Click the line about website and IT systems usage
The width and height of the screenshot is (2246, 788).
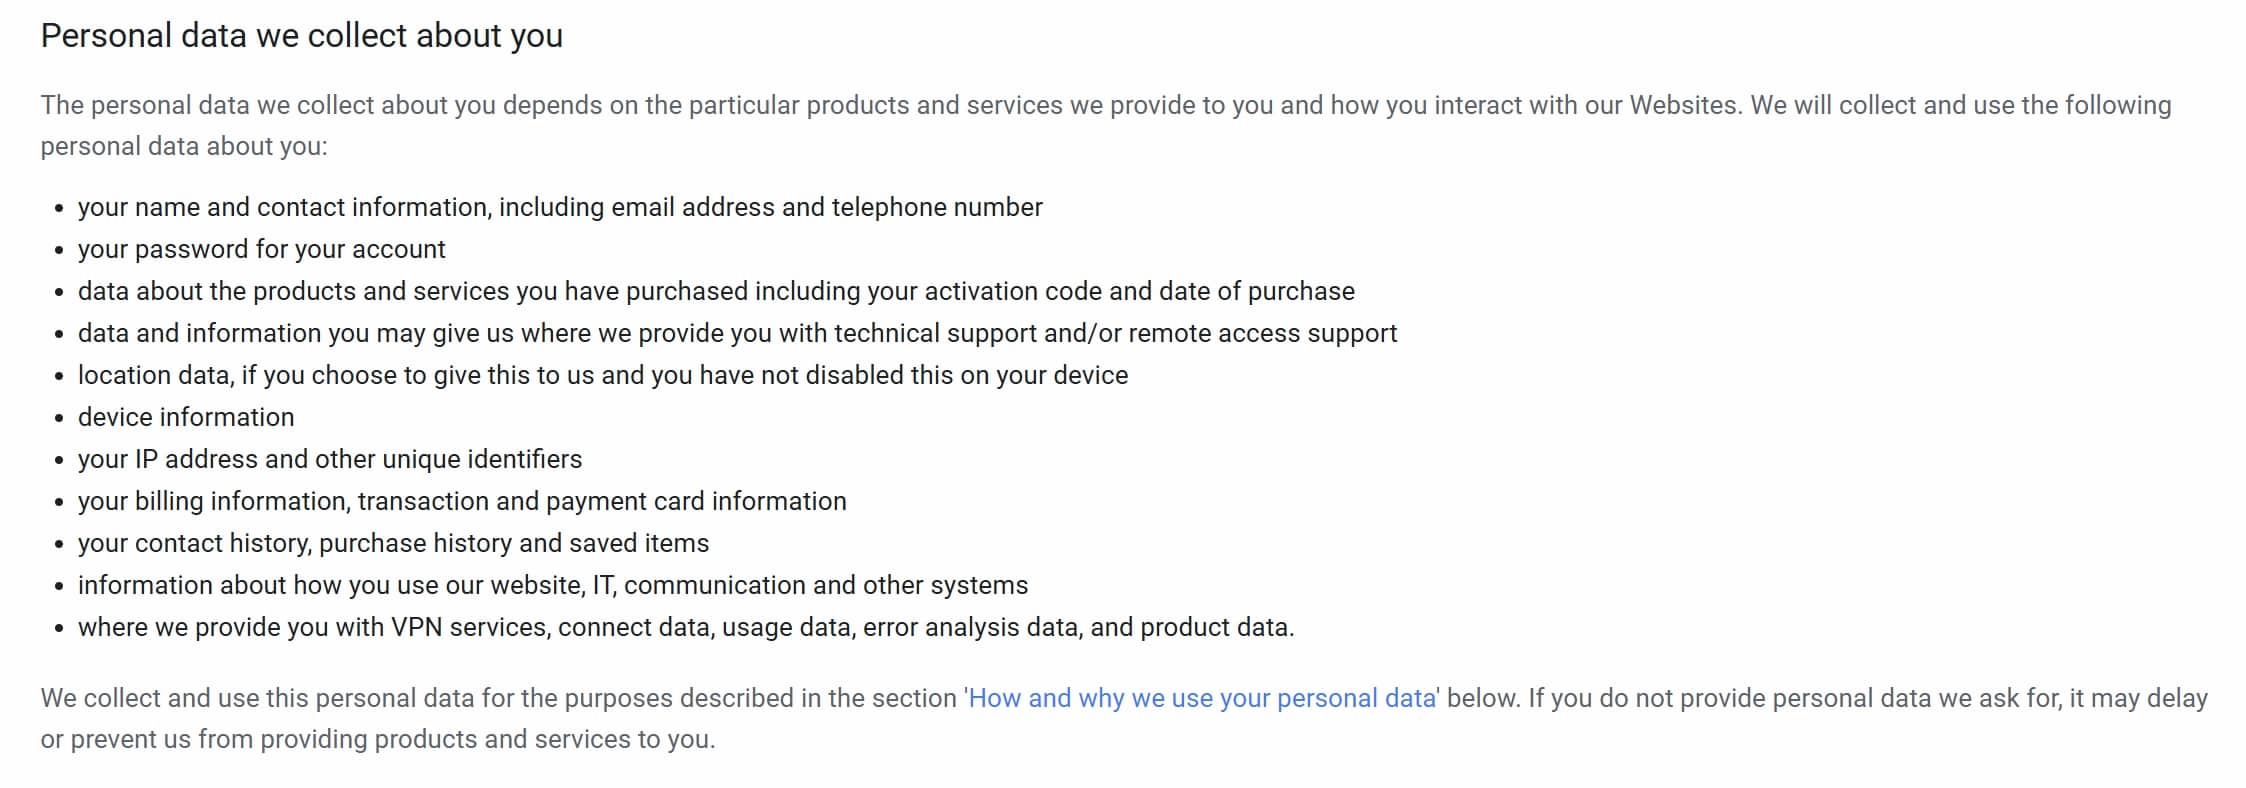tap(553, 585)
